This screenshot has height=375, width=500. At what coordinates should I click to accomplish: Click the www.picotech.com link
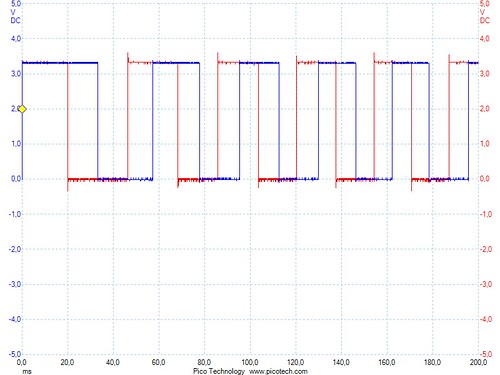coord(278,371)
